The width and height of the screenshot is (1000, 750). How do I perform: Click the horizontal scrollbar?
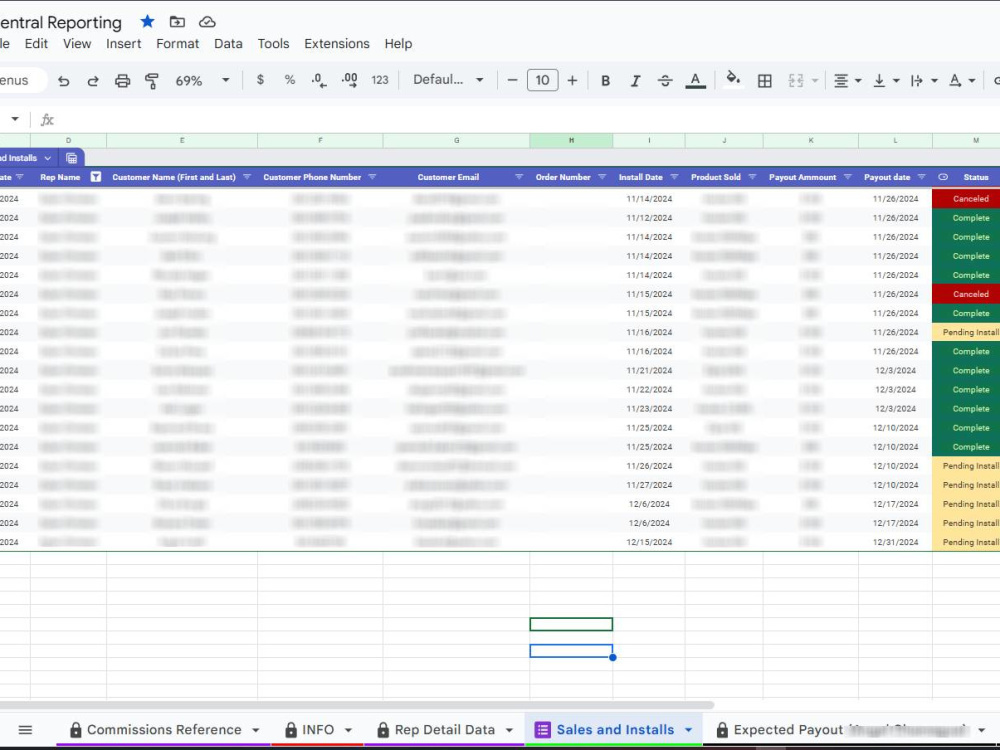pyautogui.click(x=357, y=705)
